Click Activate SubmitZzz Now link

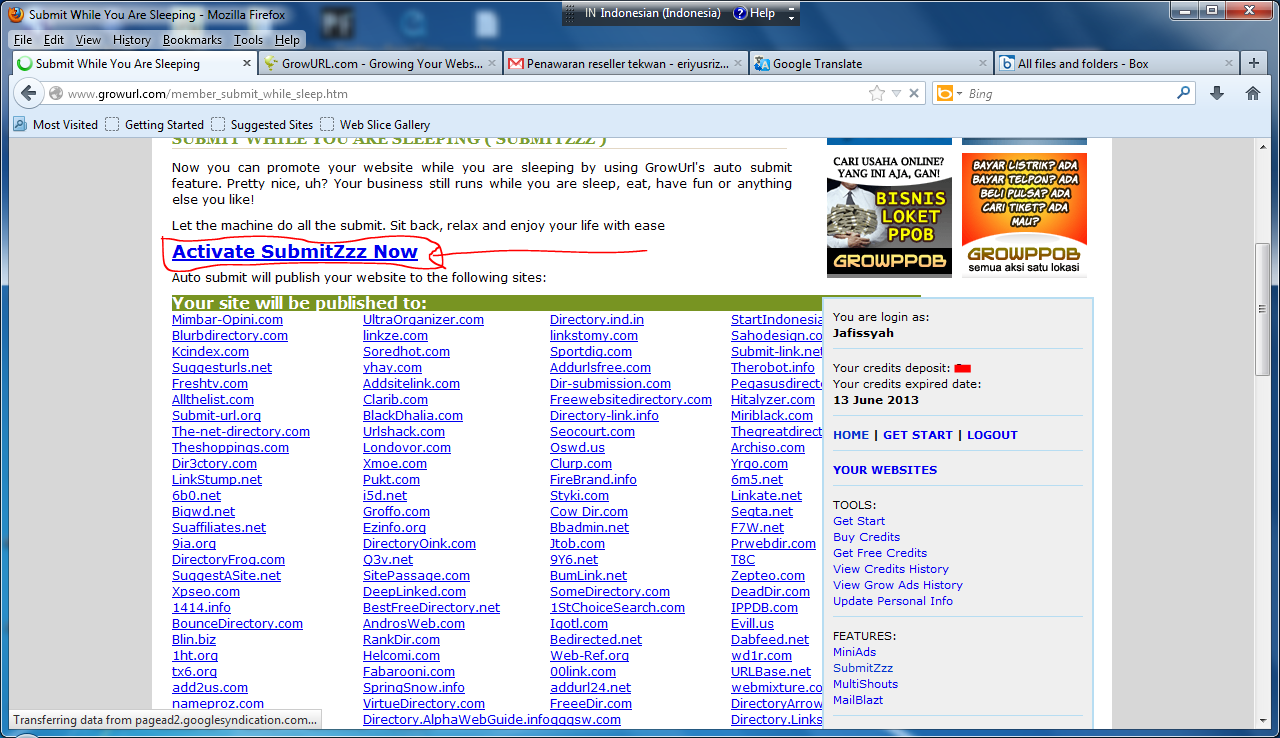point(295,252)
